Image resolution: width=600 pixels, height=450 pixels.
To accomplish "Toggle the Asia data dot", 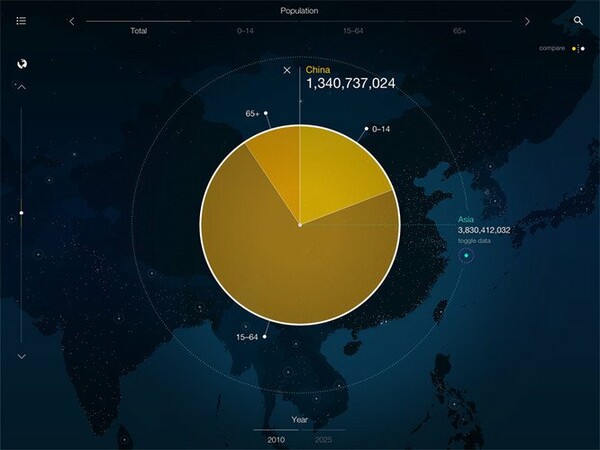I will pos(466,255).
